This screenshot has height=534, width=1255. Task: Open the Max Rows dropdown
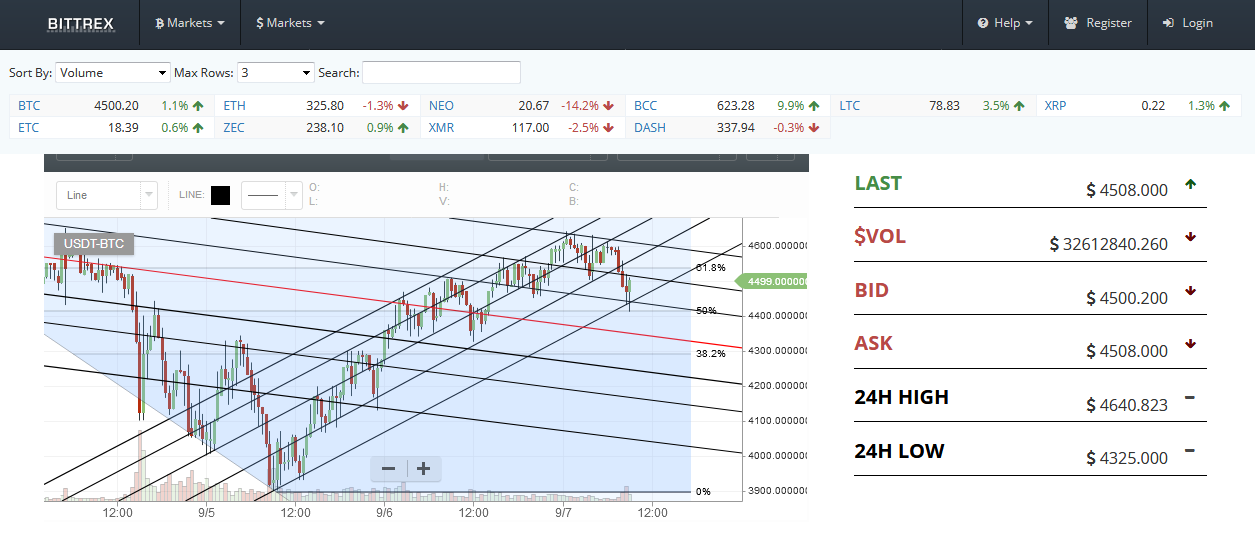276,72
